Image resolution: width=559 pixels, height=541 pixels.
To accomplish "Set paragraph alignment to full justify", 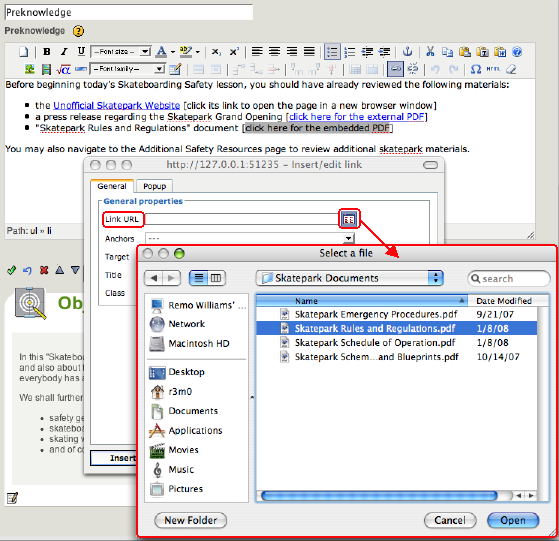I will coord(309,52).
